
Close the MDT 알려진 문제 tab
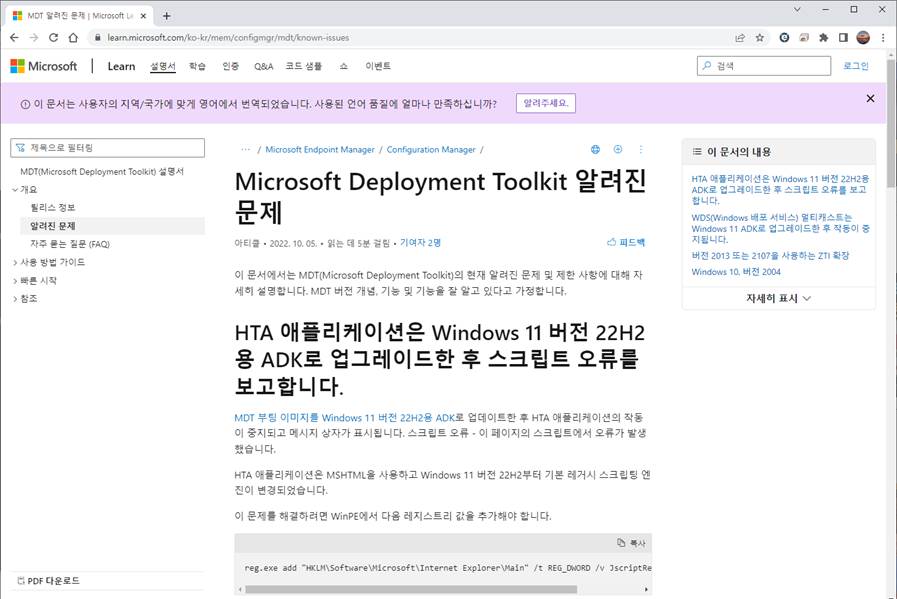143,16
